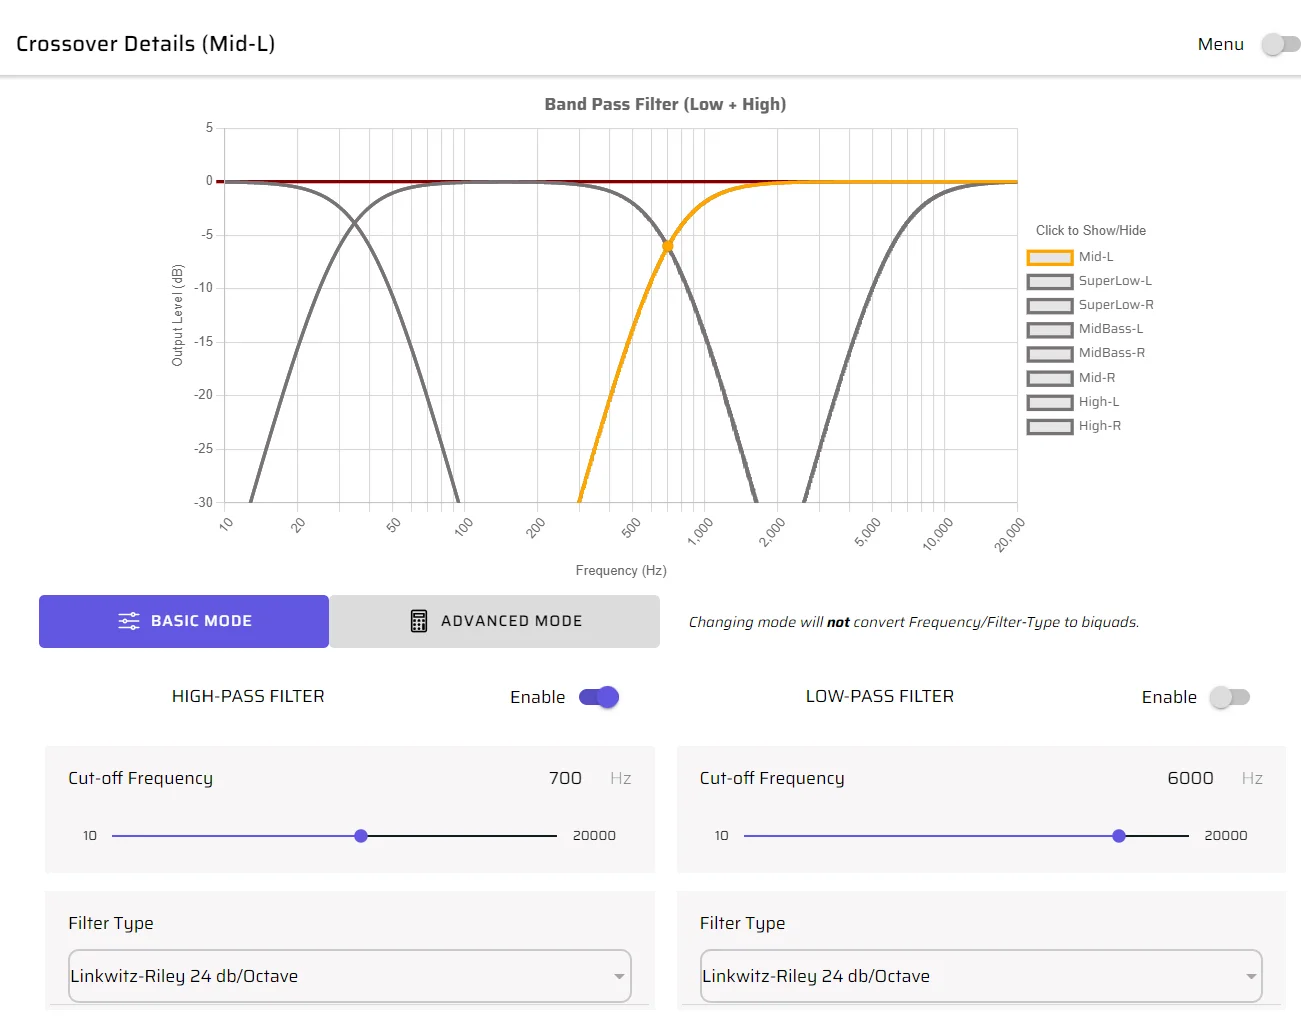The height and width of the screenshot is (1028, 1301).
Task: Switch to Advanced Mode tab
Action: (495, 621)
